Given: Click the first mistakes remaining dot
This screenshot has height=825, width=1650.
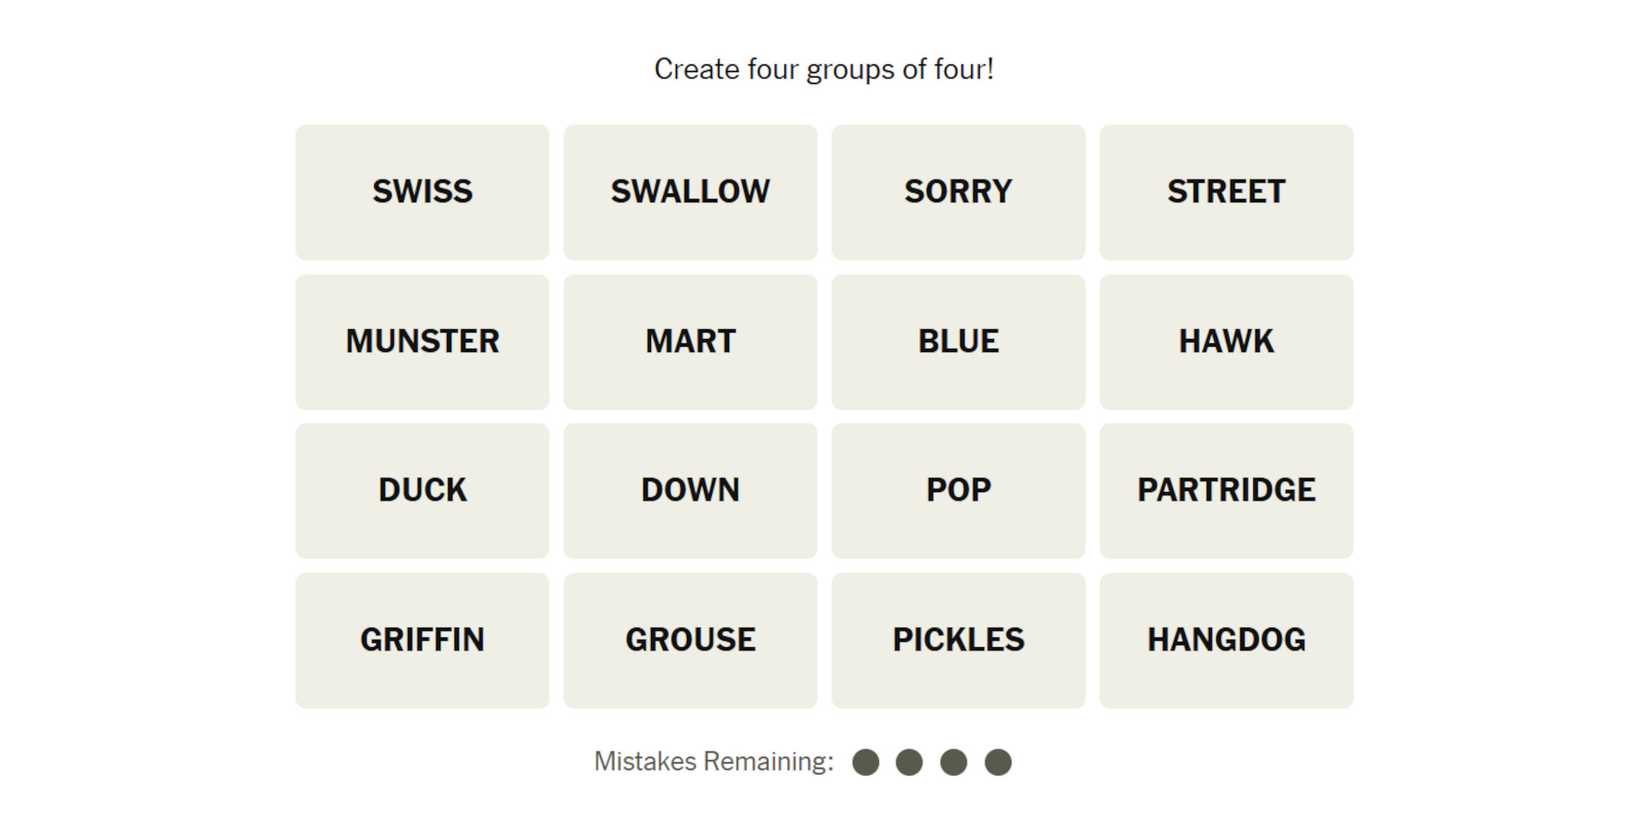Looking at the screenshot, I should click(x=866, y=763).
